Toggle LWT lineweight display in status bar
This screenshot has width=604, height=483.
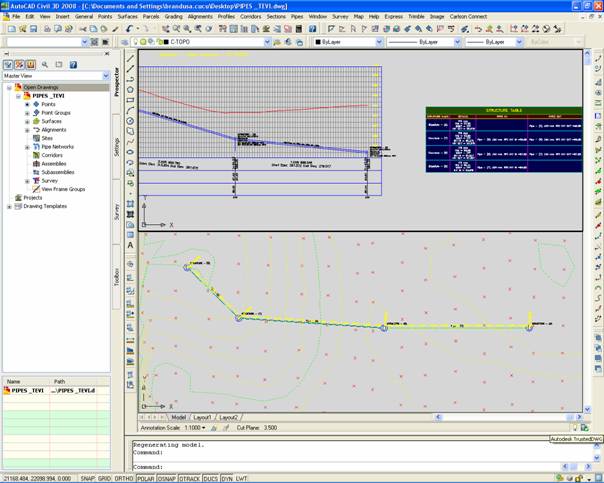coord(241,479)
